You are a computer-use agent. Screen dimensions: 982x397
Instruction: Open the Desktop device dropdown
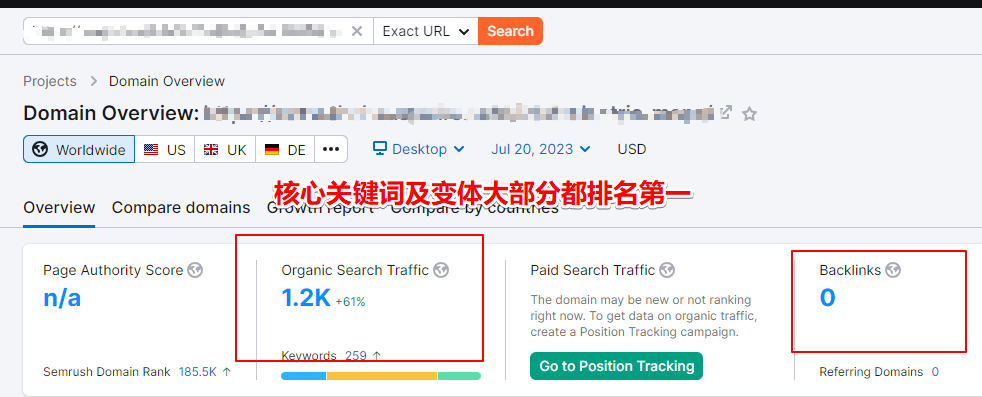418,149
